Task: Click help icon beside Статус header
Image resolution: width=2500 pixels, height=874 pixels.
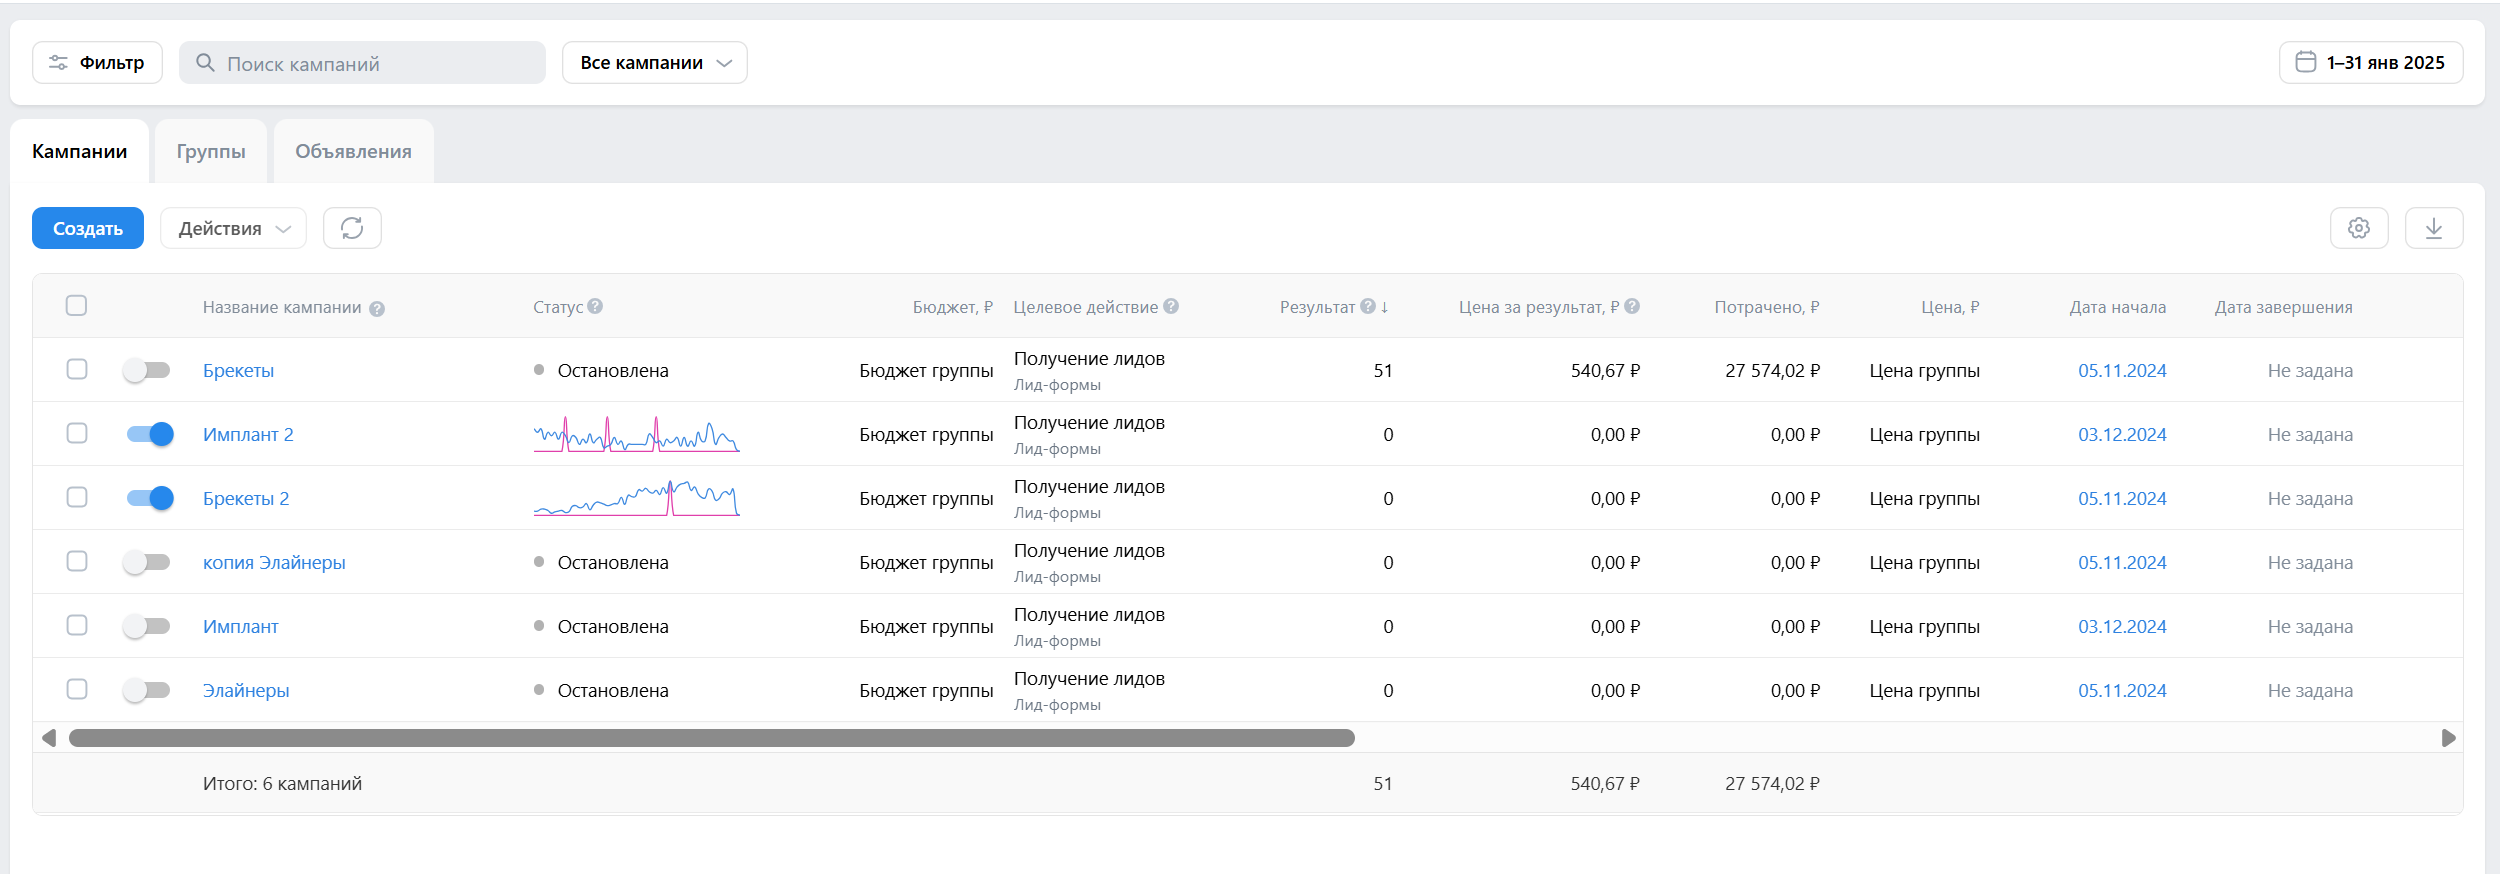Action: [x=595, y=307]
